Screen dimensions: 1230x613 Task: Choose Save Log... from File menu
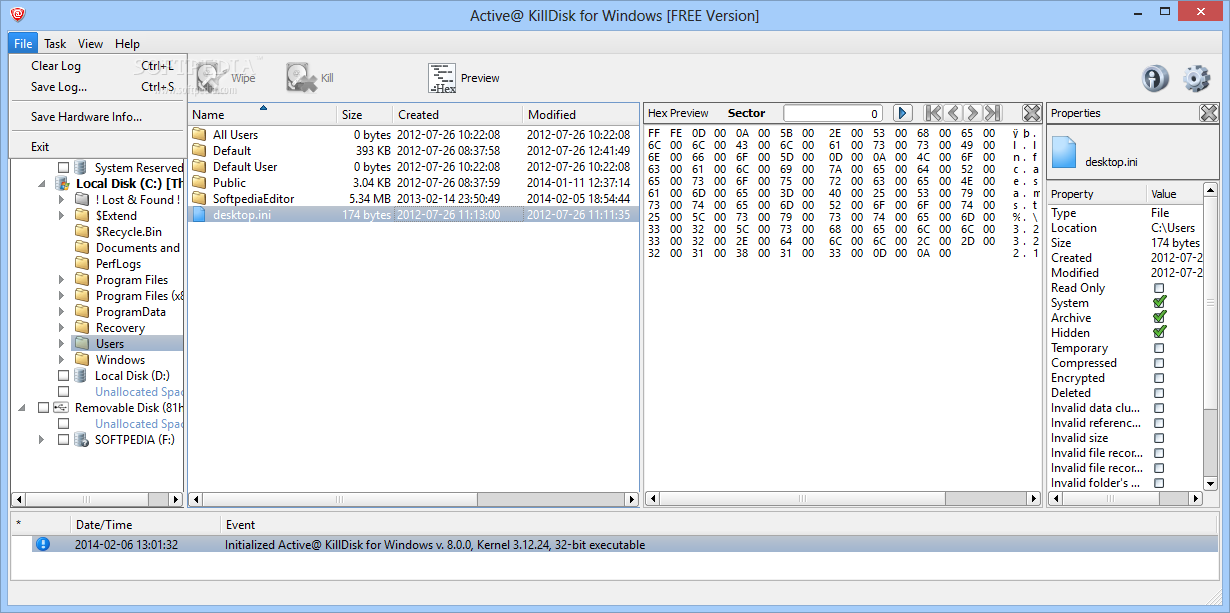pyautogui.click(x=97, y=87)
